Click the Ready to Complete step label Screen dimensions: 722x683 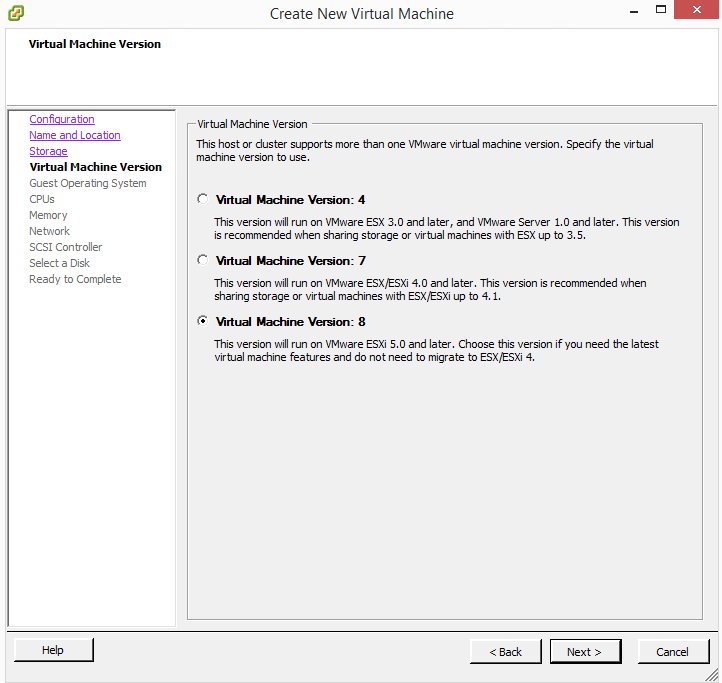76,279
